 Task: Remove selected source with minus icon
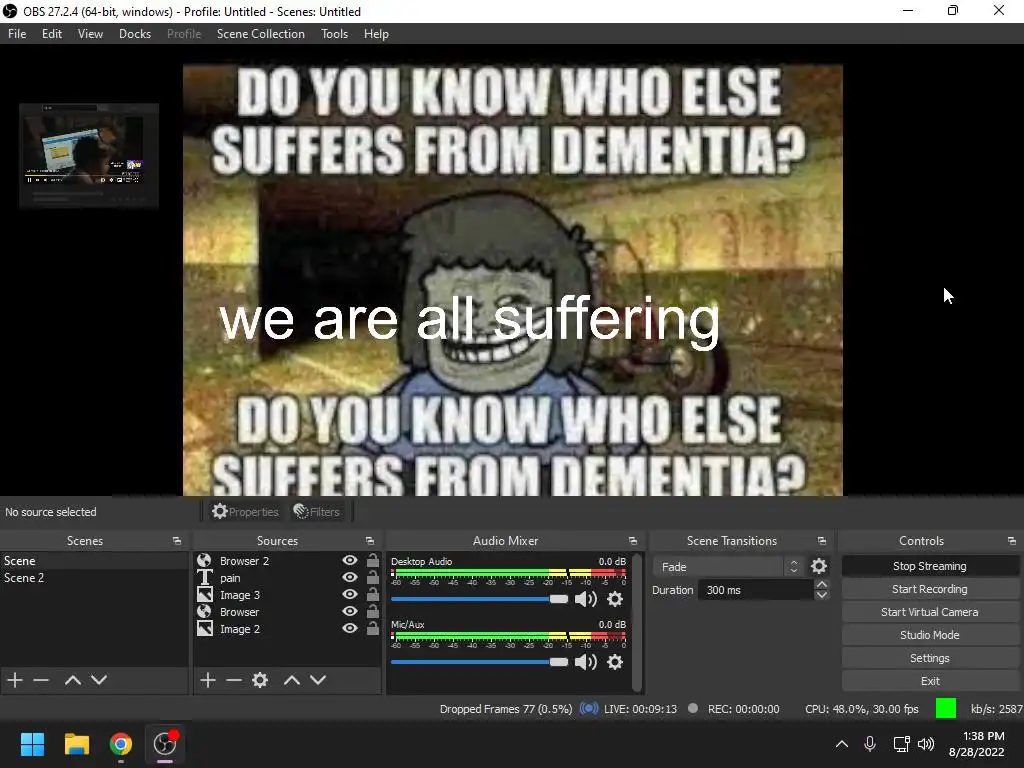coord(234,680)
